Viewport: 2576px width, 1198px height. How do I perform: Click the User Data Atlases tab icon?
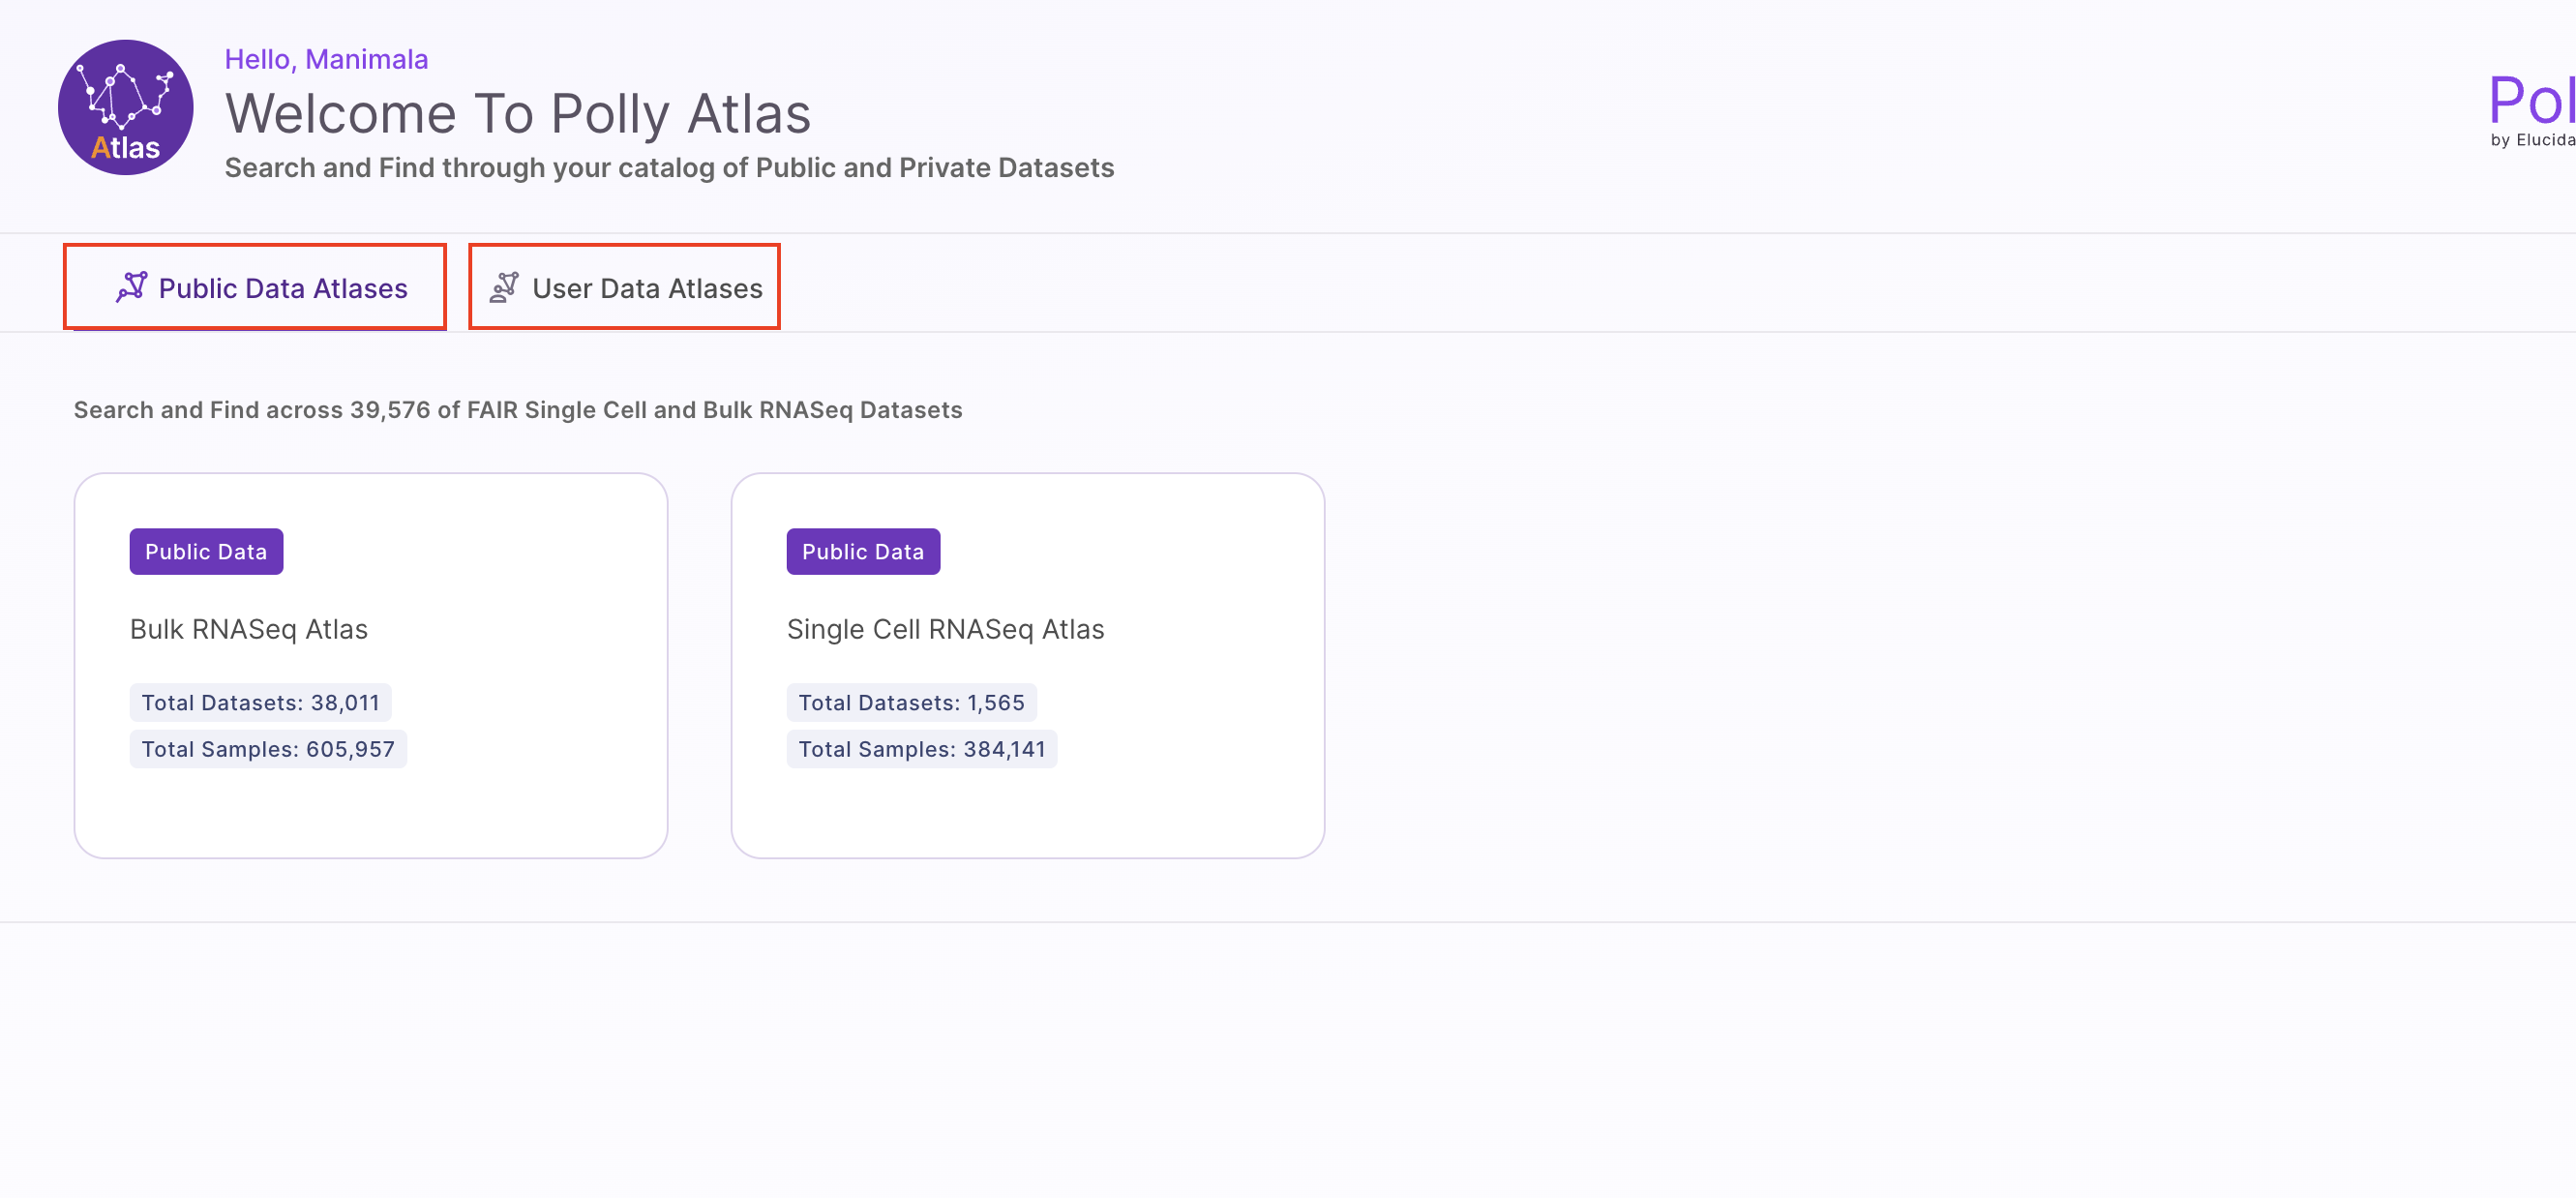click(504, 287)
